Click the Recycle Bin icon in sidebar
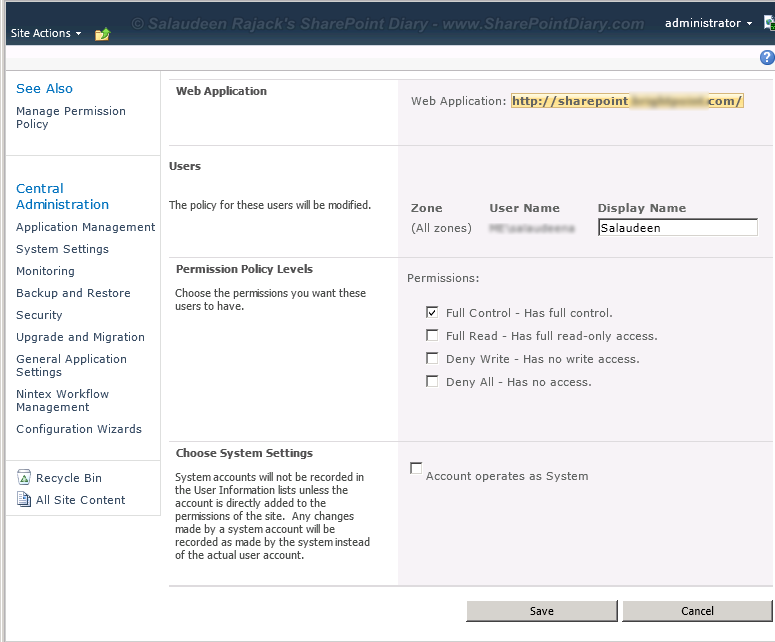775x642 pixels. tap(24, 477)
